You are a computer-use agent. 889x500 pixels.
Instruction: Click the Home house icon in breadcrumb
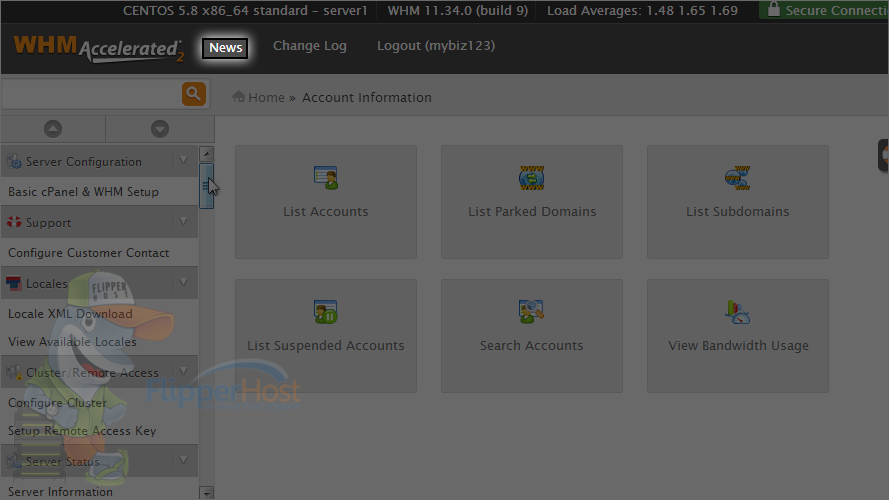(x=239, y=97)
